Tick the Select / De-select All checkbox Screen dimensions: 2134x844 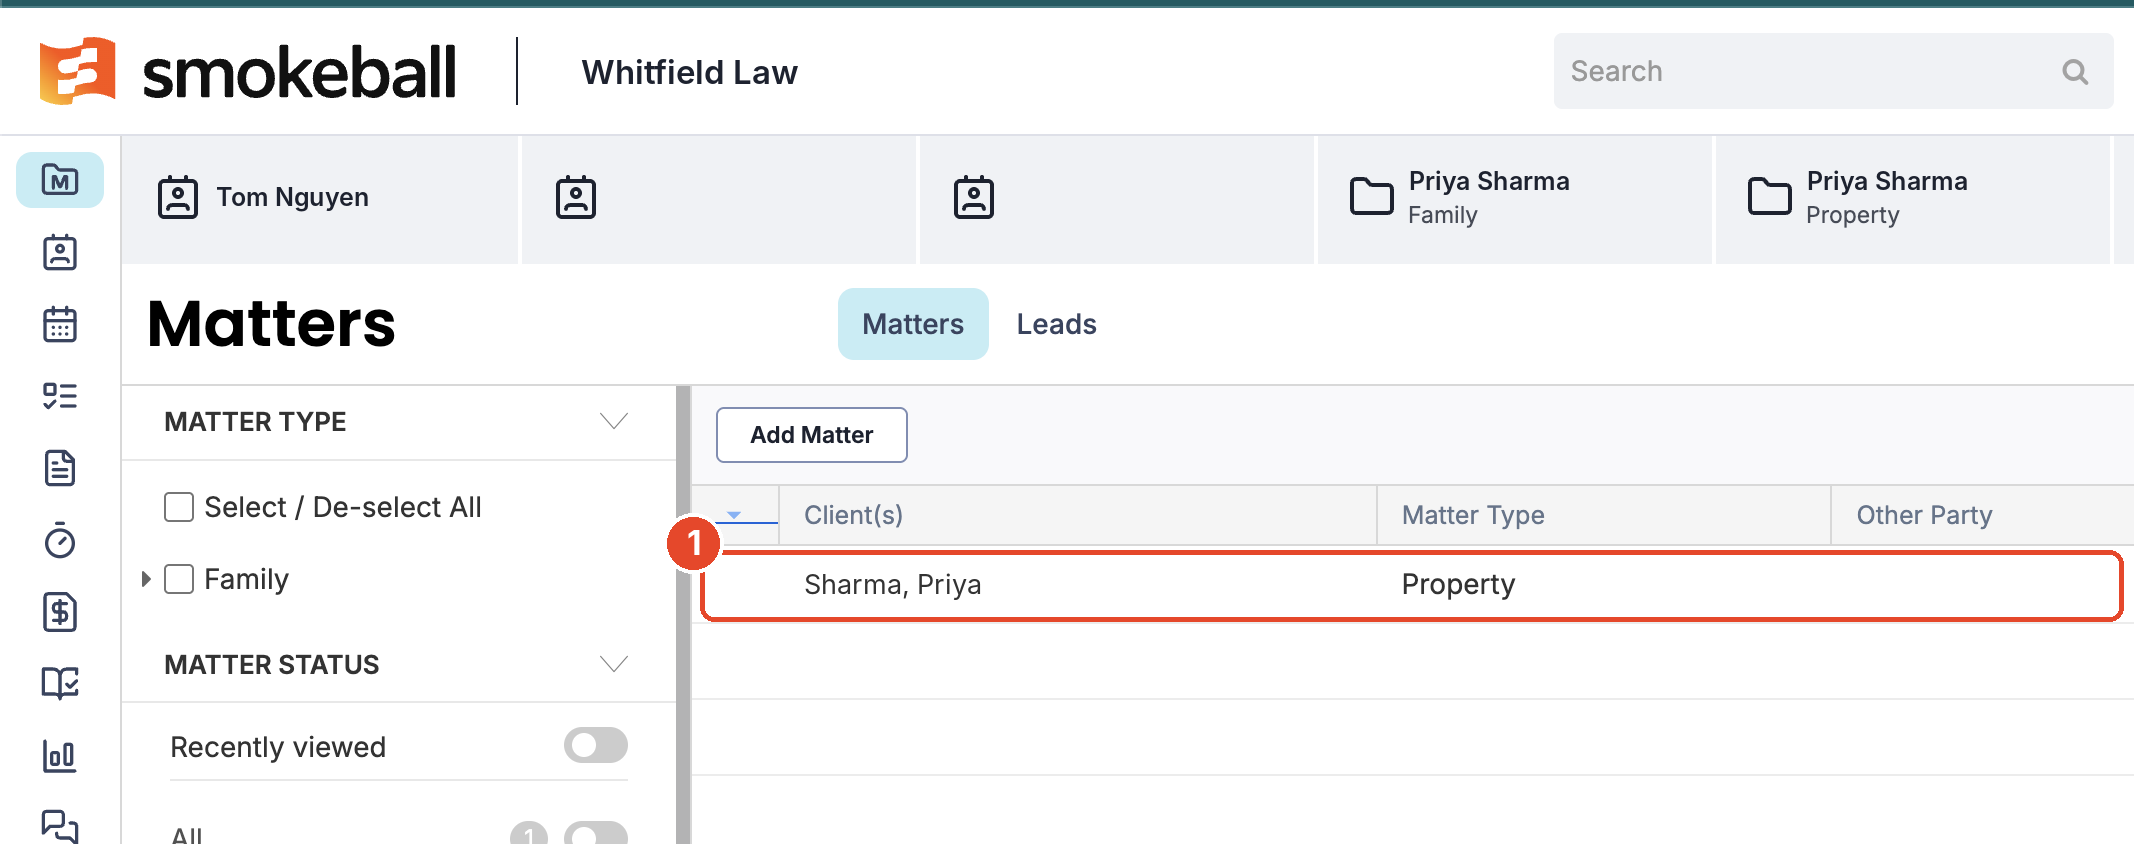pos(179,507)
